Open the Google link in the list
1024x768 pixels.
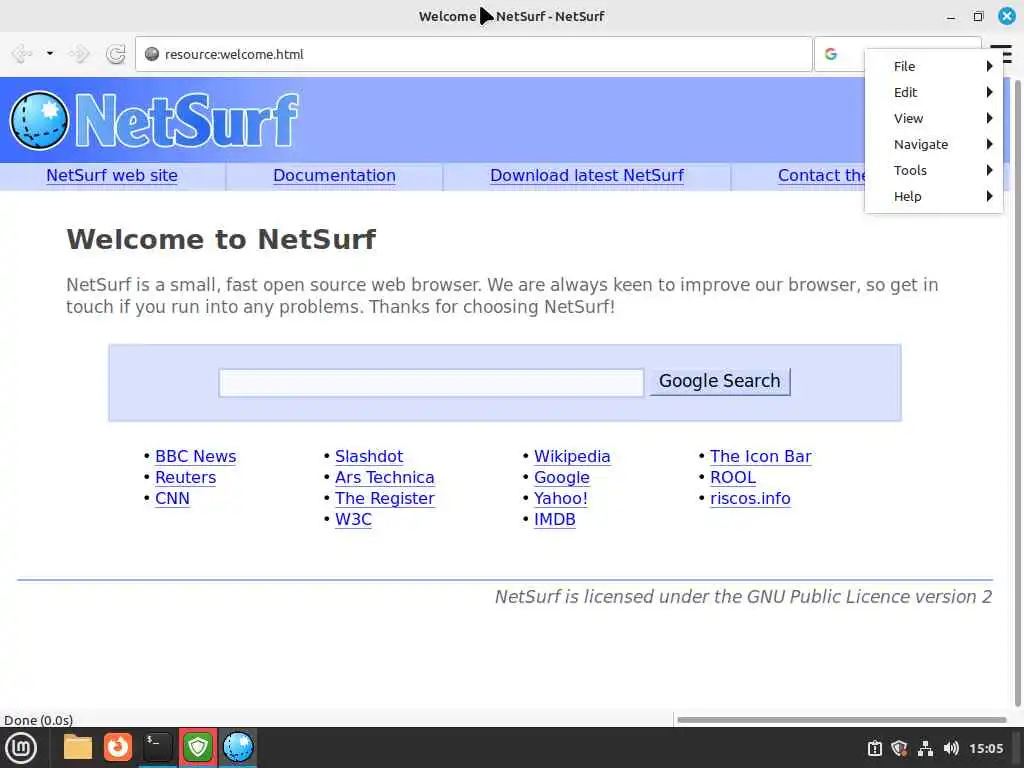point(562,477)
